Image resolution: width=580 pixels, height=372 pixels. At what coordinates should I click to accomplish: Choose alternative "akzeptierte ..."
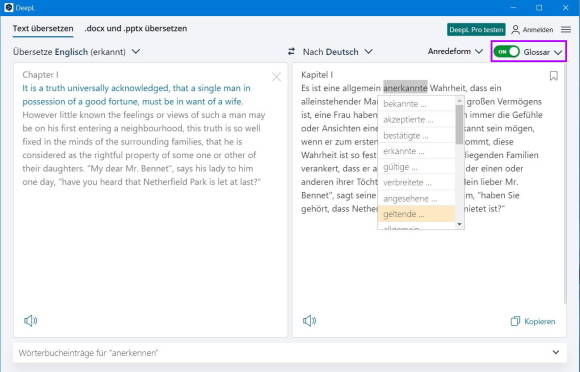[416, 119]
